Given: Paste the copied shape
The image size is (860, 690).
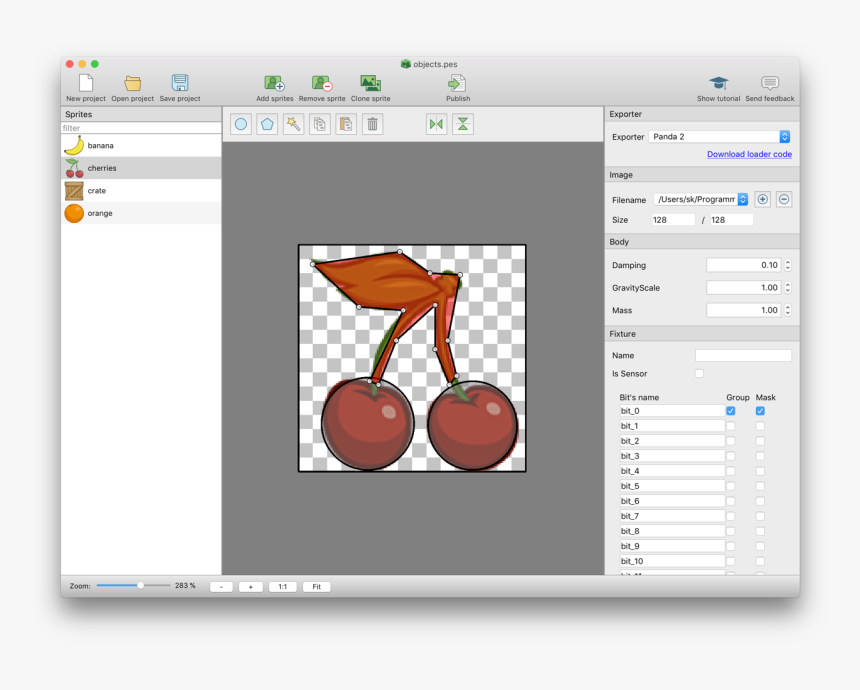Looking at the screenshot, I should pos(345,123).
